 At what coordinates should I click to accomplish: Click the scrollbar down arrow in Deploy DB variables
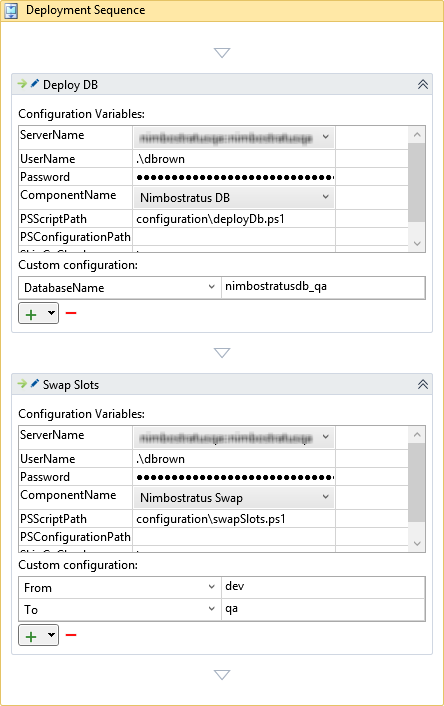click(x=417, y=244)
